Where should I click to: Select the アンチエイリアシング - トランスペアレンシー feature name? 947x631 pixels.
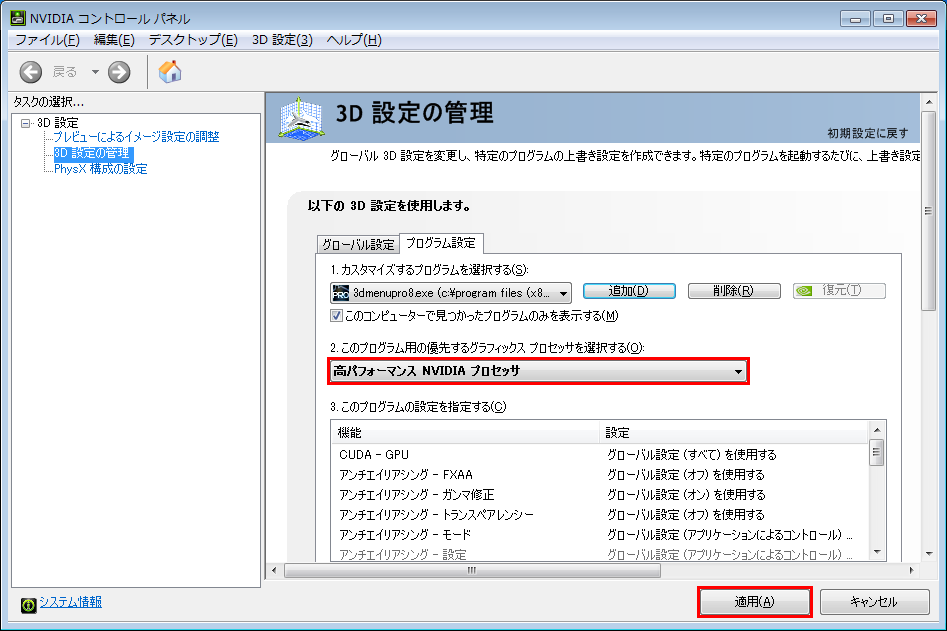[x=437, y=514]
